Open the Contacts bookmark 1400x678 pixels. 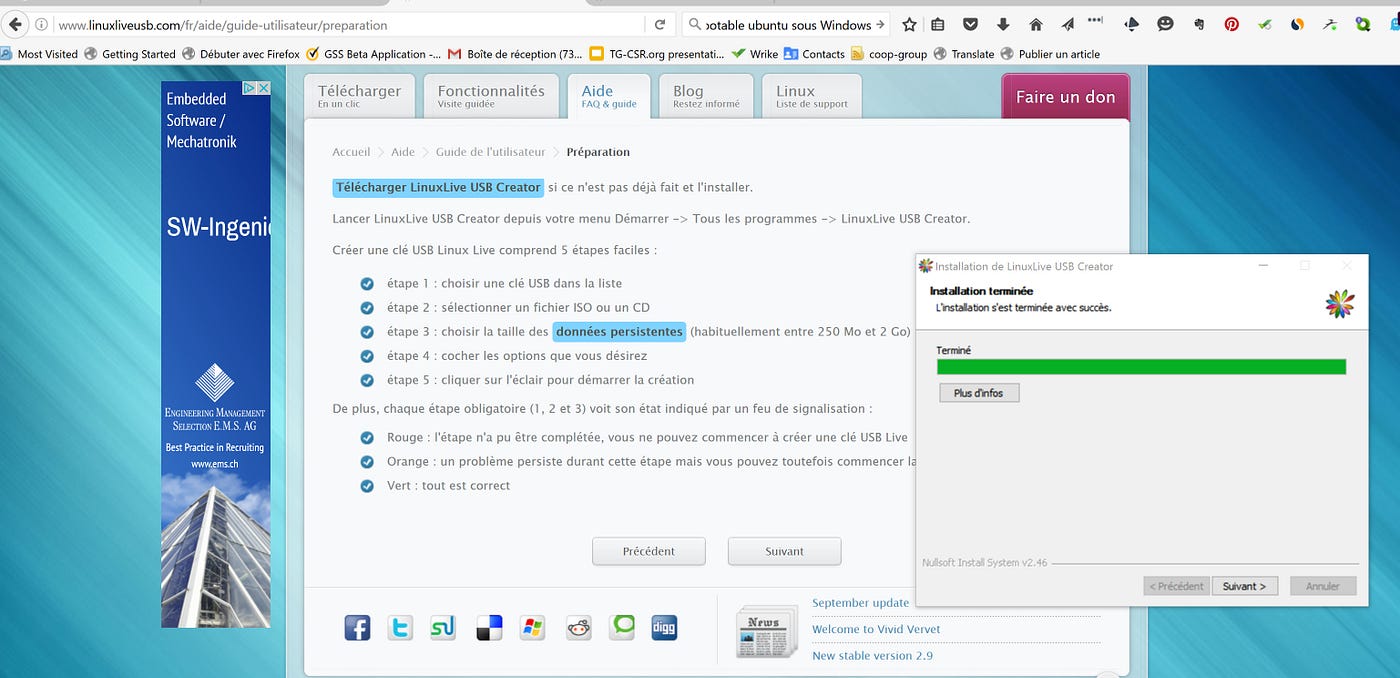click(814, 54)
